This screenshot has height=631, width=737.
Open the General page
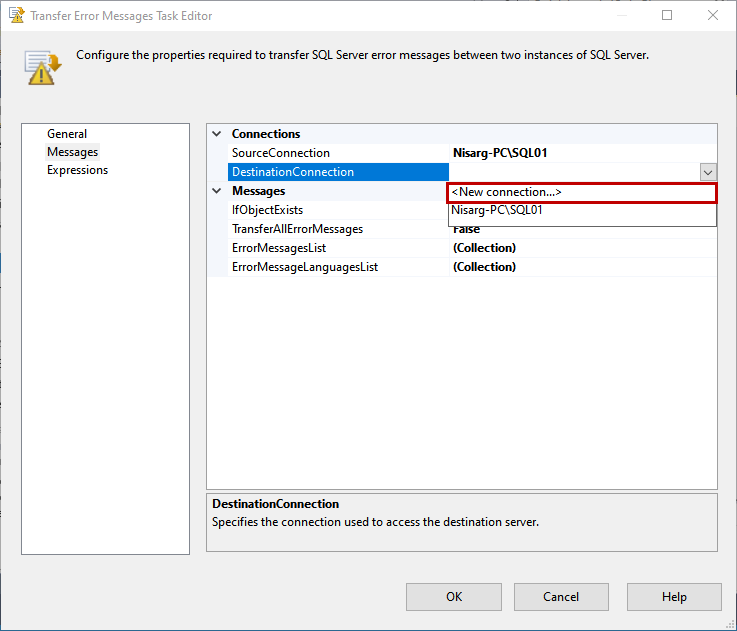coord(67,134)
